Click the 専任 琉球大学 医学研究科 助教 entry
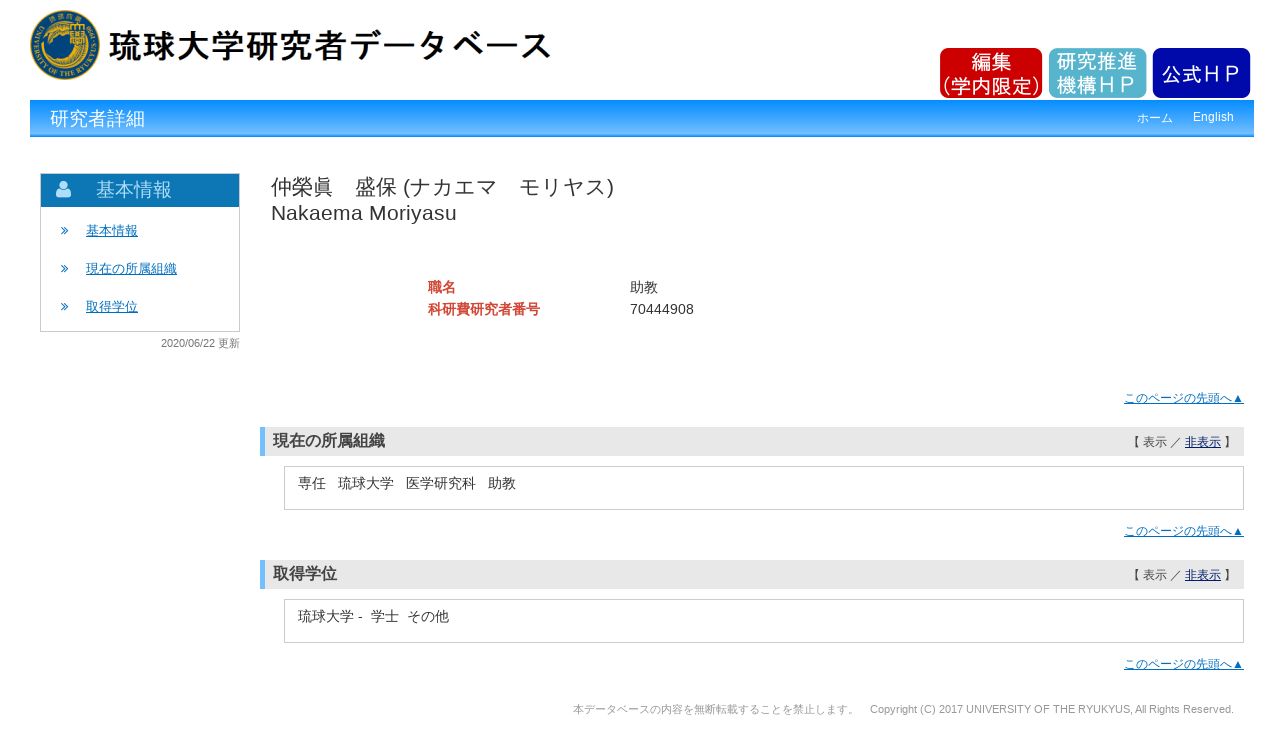Viewport: 1284px width, 737px height. click(x=407, y=483)
